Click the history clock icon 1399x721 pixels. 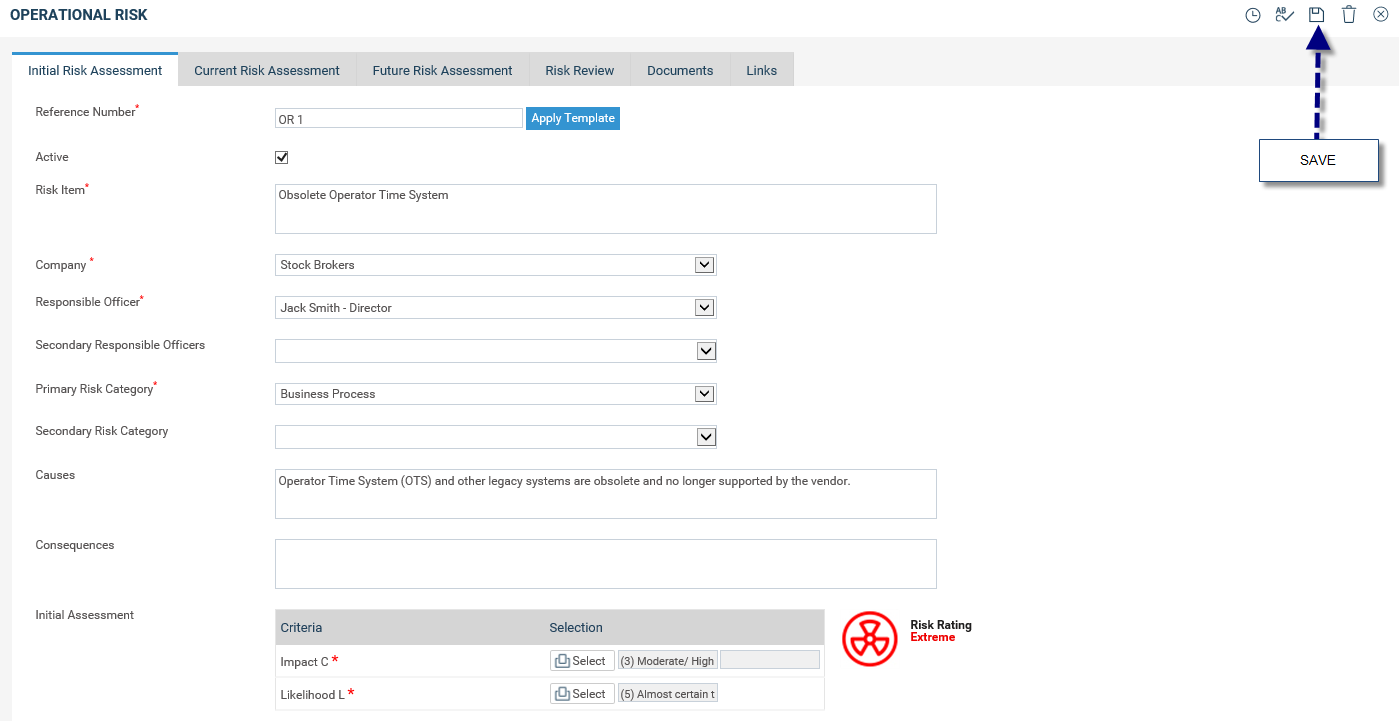pos(1252,15)
